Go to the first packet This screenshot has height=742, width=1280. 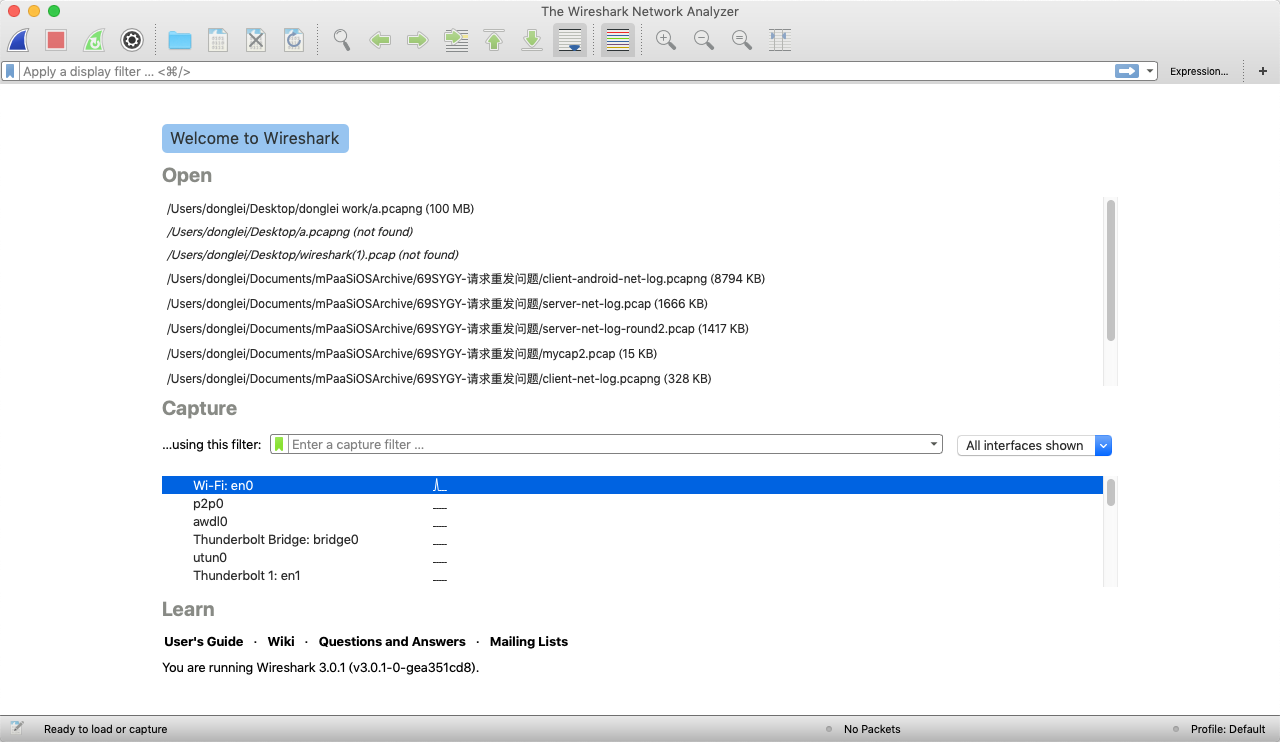click(494, 40)
